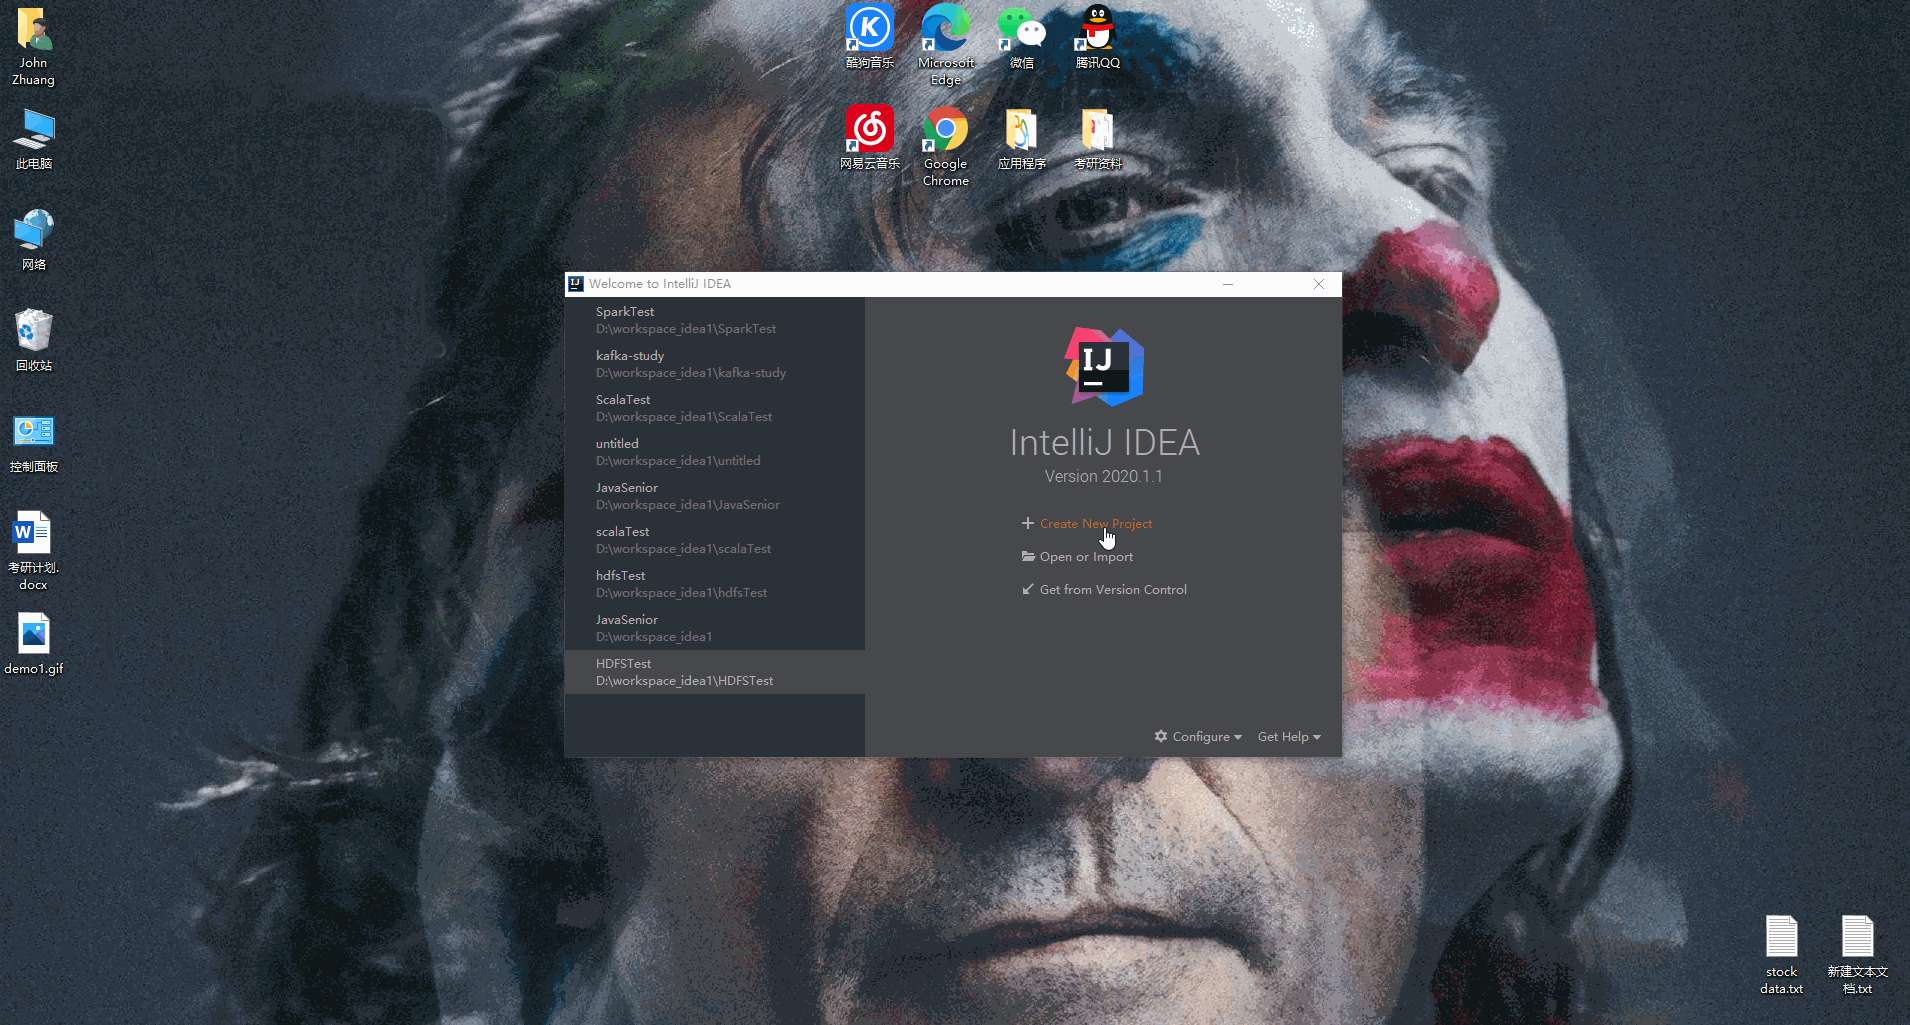Screen dimensions: 1910x1025
Task: Select the 考研计划.docx Word file
Action: [x=34, y=550]
